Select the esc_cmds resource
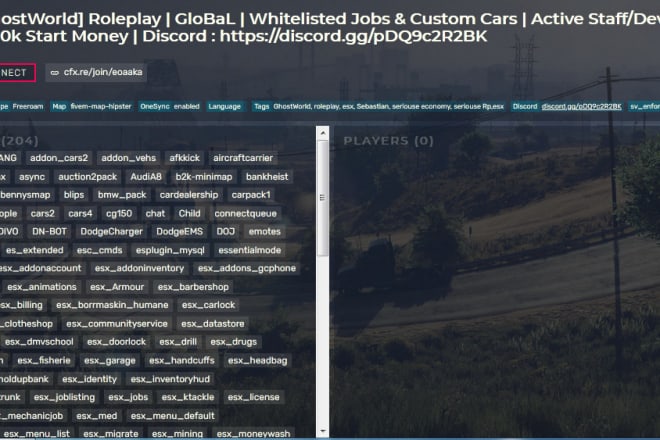 click(99, 250)
